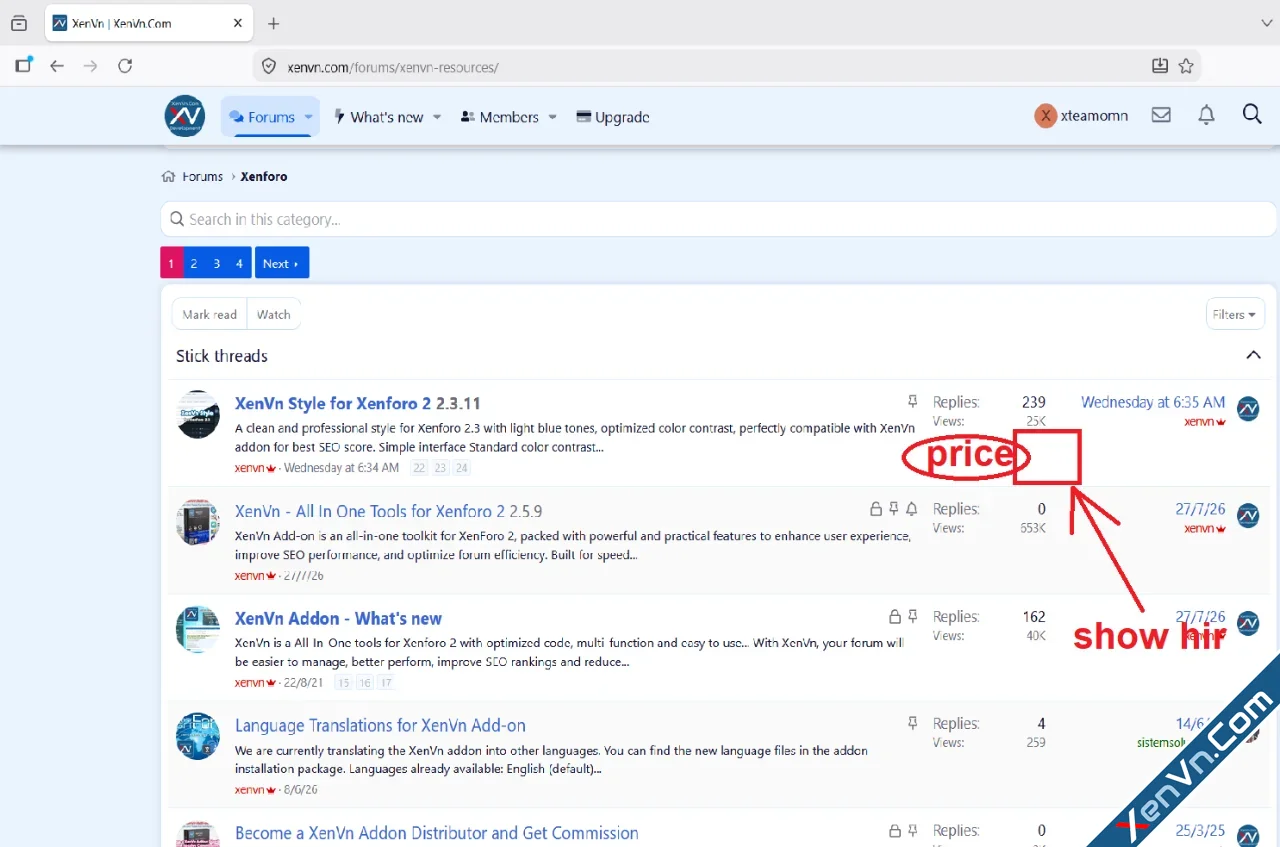1280x847 pixels.
Task: Go forward to the next page
Action: pos(91,66)
